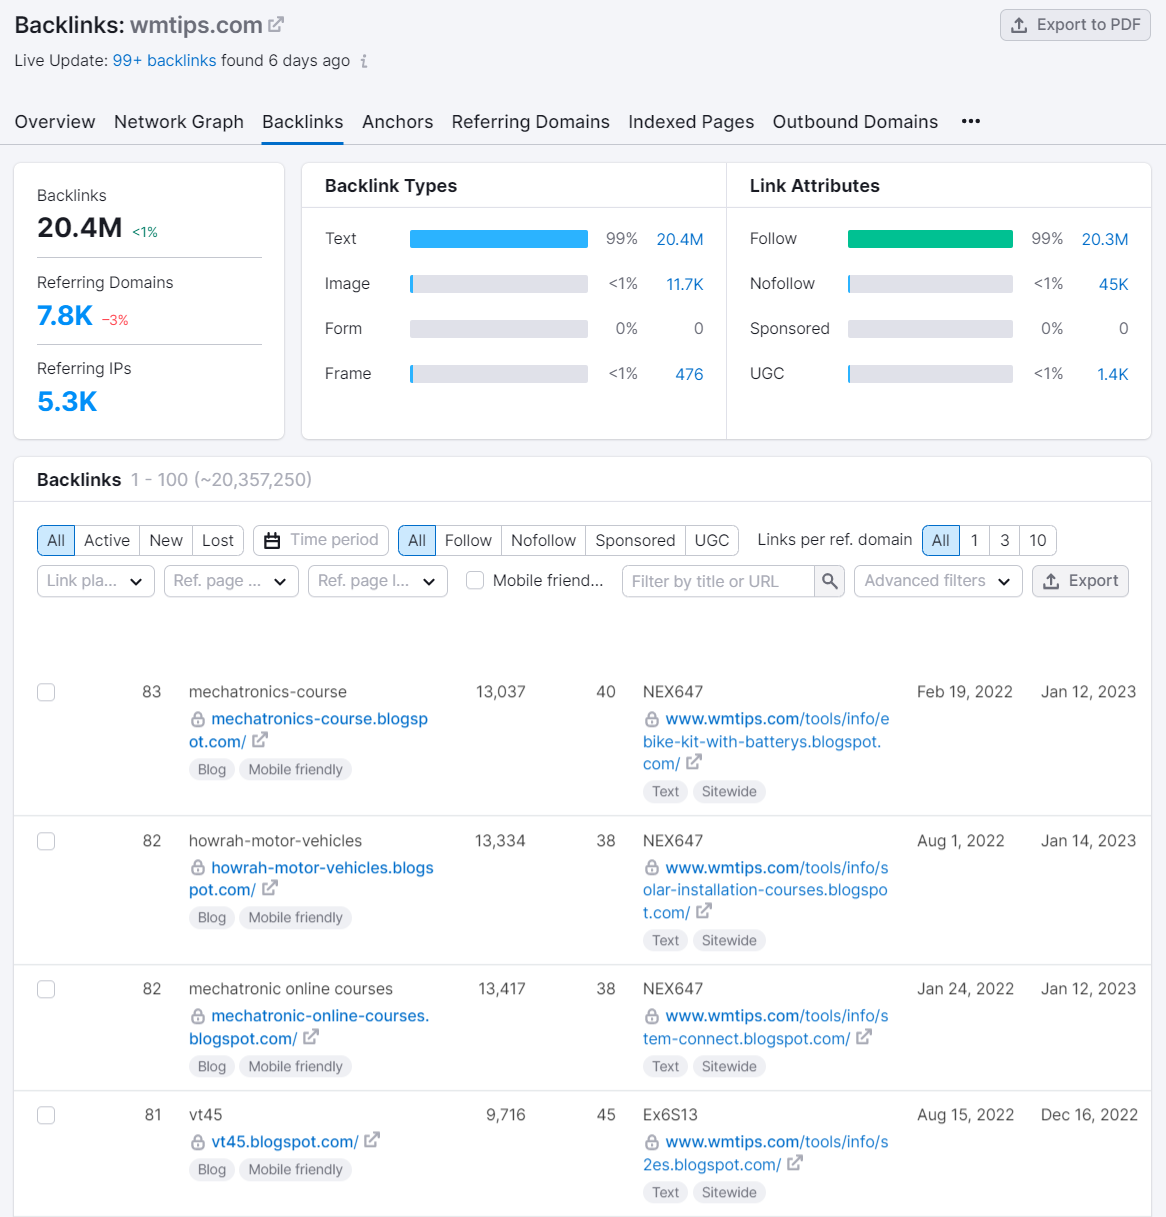Click the info icon next to Live Update
The image size is (1166, 1217).
[x=363, y=61]
